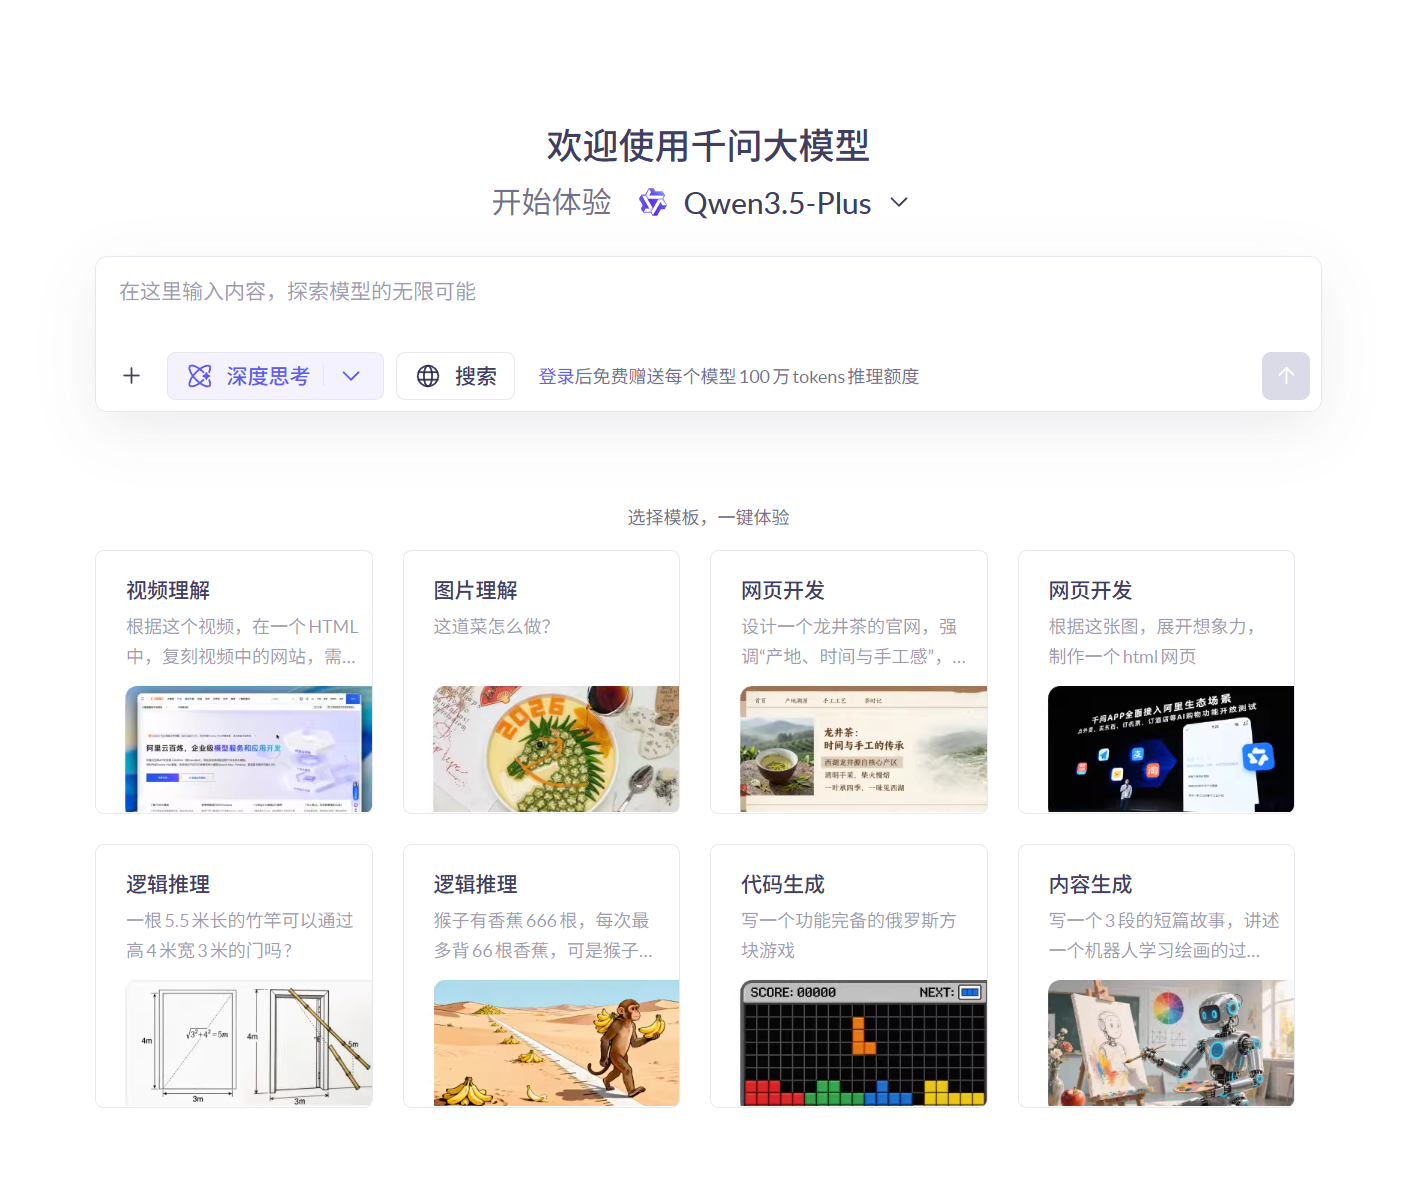Select the 龙井茶 webpage design template
This screenshot has height=1179, width=1410.
(848, 682)
